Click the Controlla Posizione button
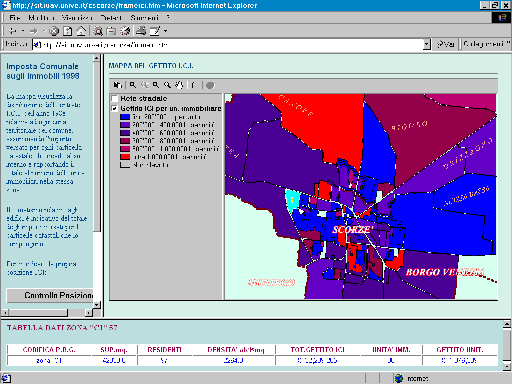This screenshot has width=512, height=384. click(x=50, y=295)
